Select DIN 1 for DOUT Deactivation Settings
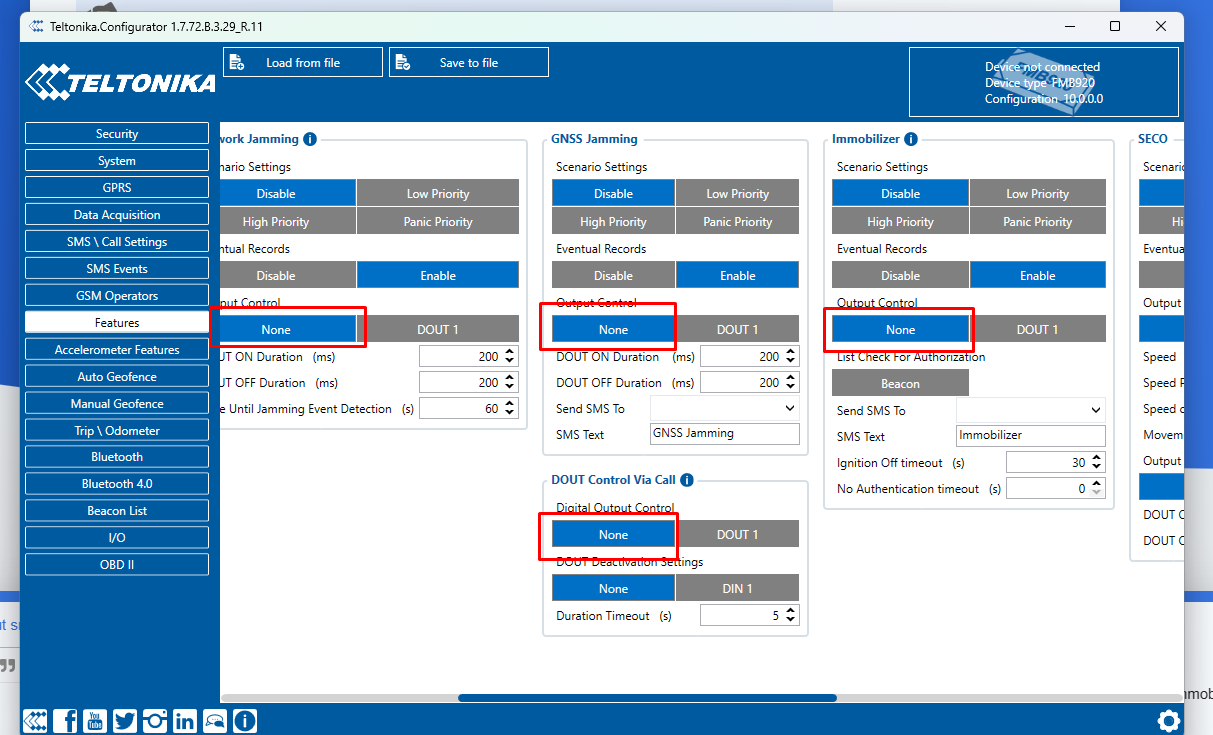Image resolution: width=1213 pixels, height=735 pixels. (738, 589)
